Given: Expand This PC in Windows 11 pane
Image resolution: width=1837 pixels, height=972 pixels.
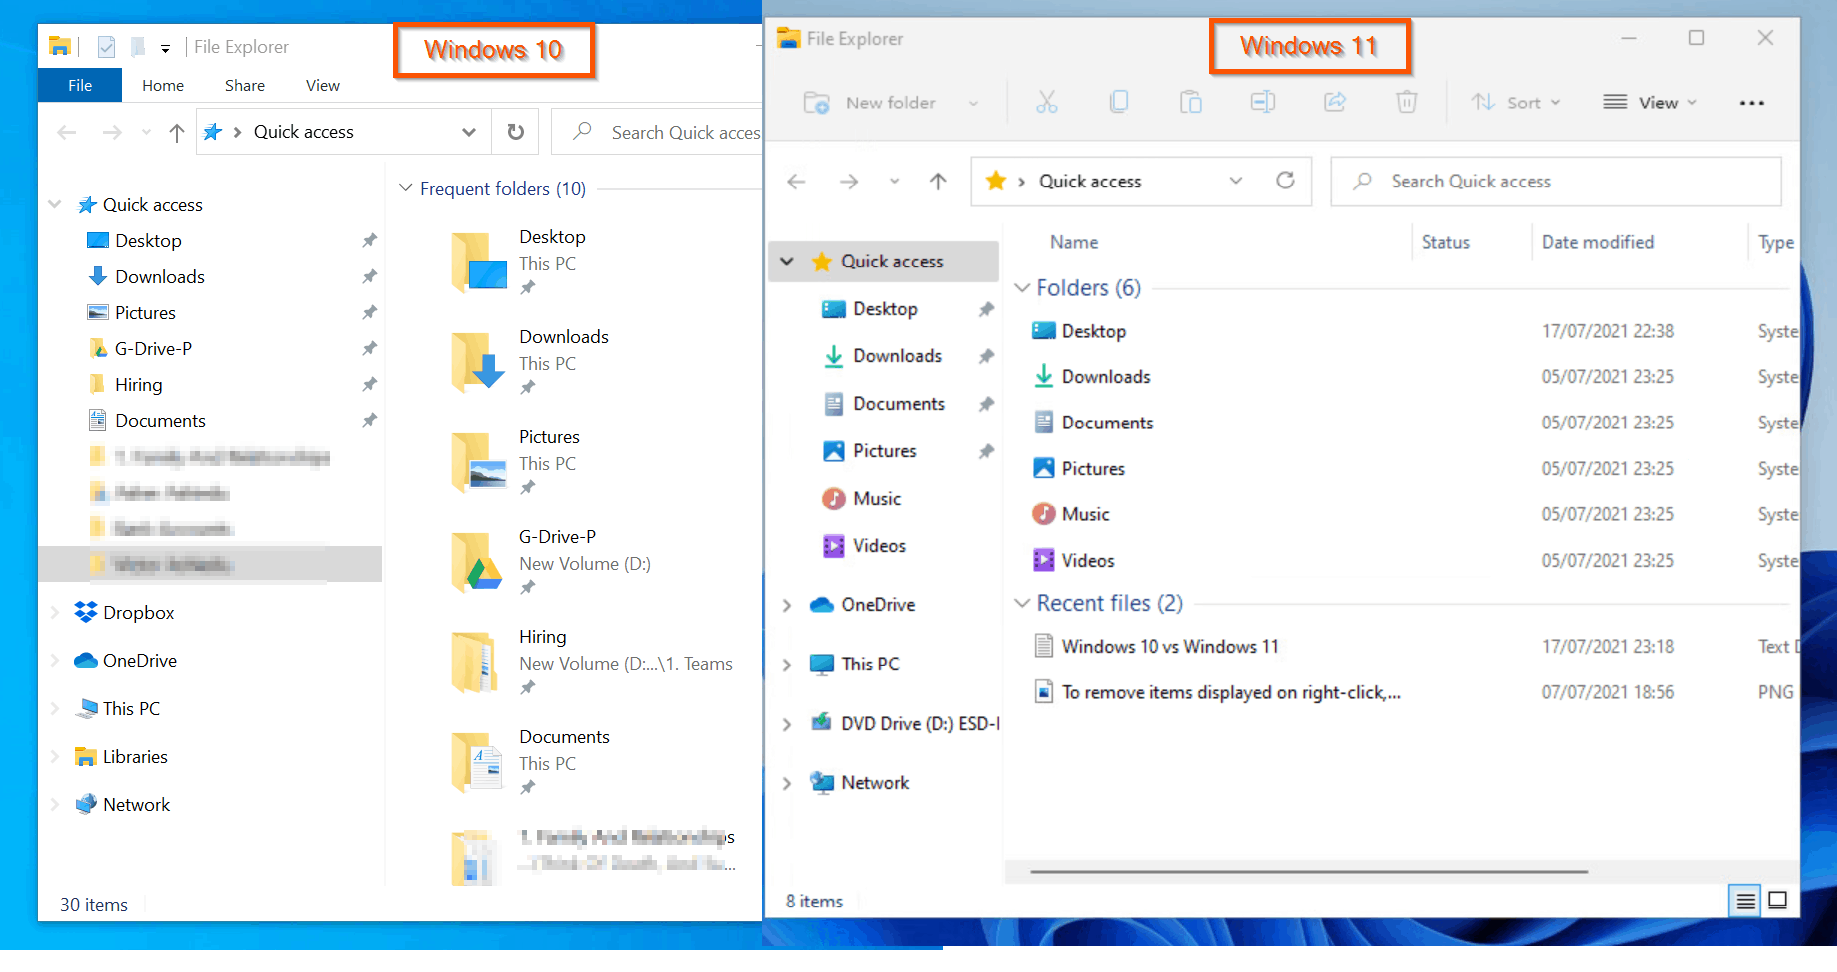Looking at the screenshot, I should 787,664.
